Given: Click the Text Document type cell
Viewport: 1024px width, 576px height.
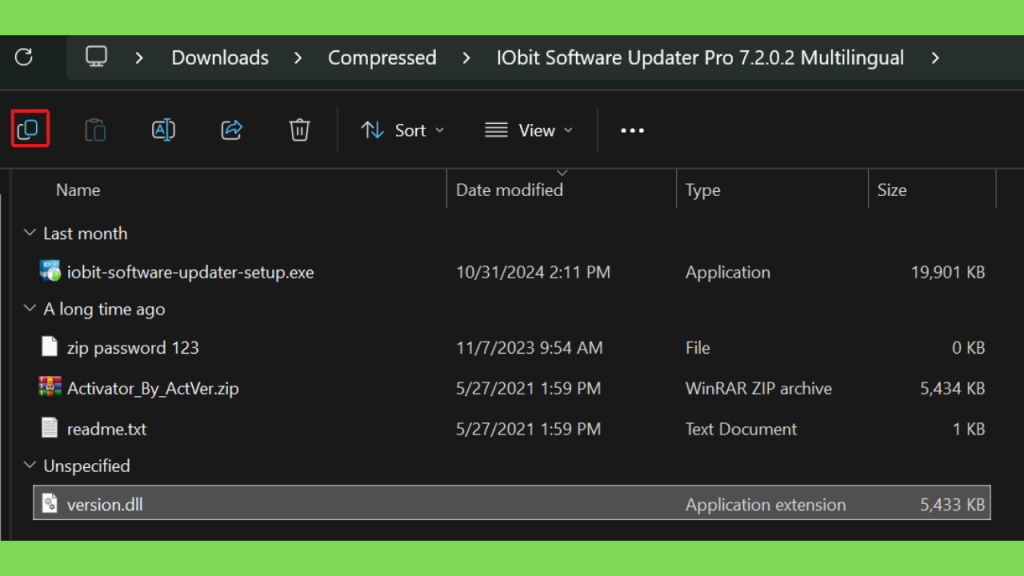Looking at the screenshot, I should (x=741, y=429).
